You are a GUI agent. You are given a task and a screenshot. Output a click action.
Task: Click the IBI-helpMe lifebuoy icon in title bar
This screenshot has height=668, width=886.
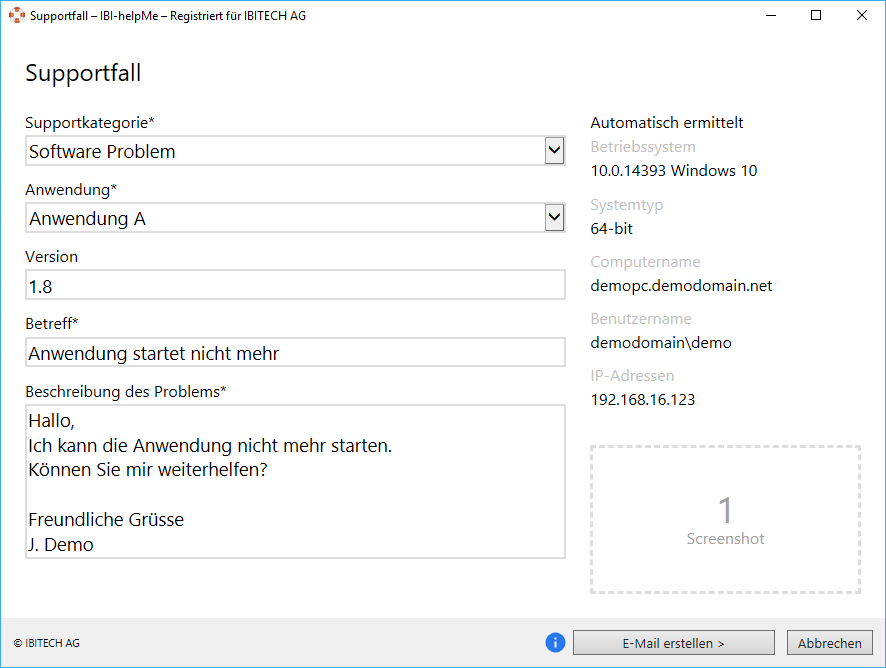pyautogui.click(x=17, y=16)
